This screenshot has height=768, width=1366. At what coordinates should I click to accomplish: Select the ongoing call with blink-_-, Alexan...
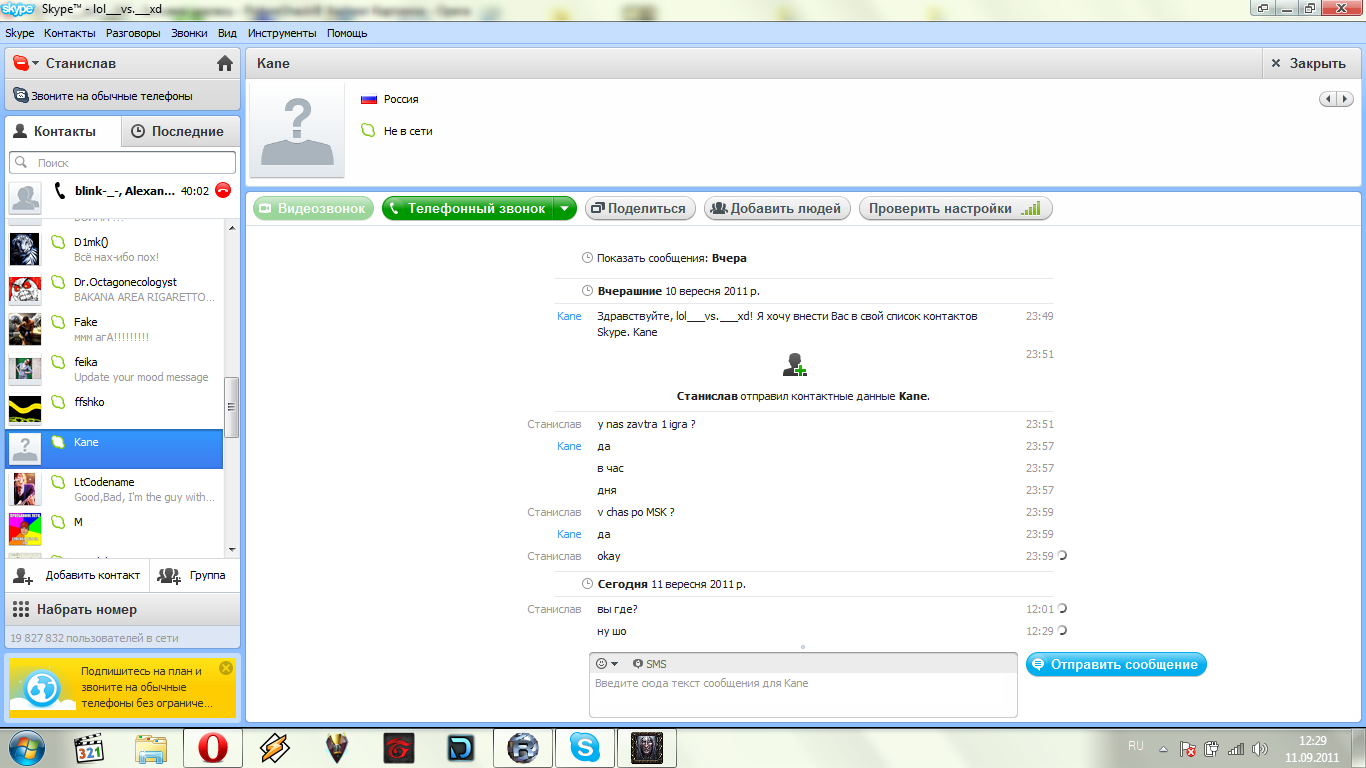[x=122, y=197]
